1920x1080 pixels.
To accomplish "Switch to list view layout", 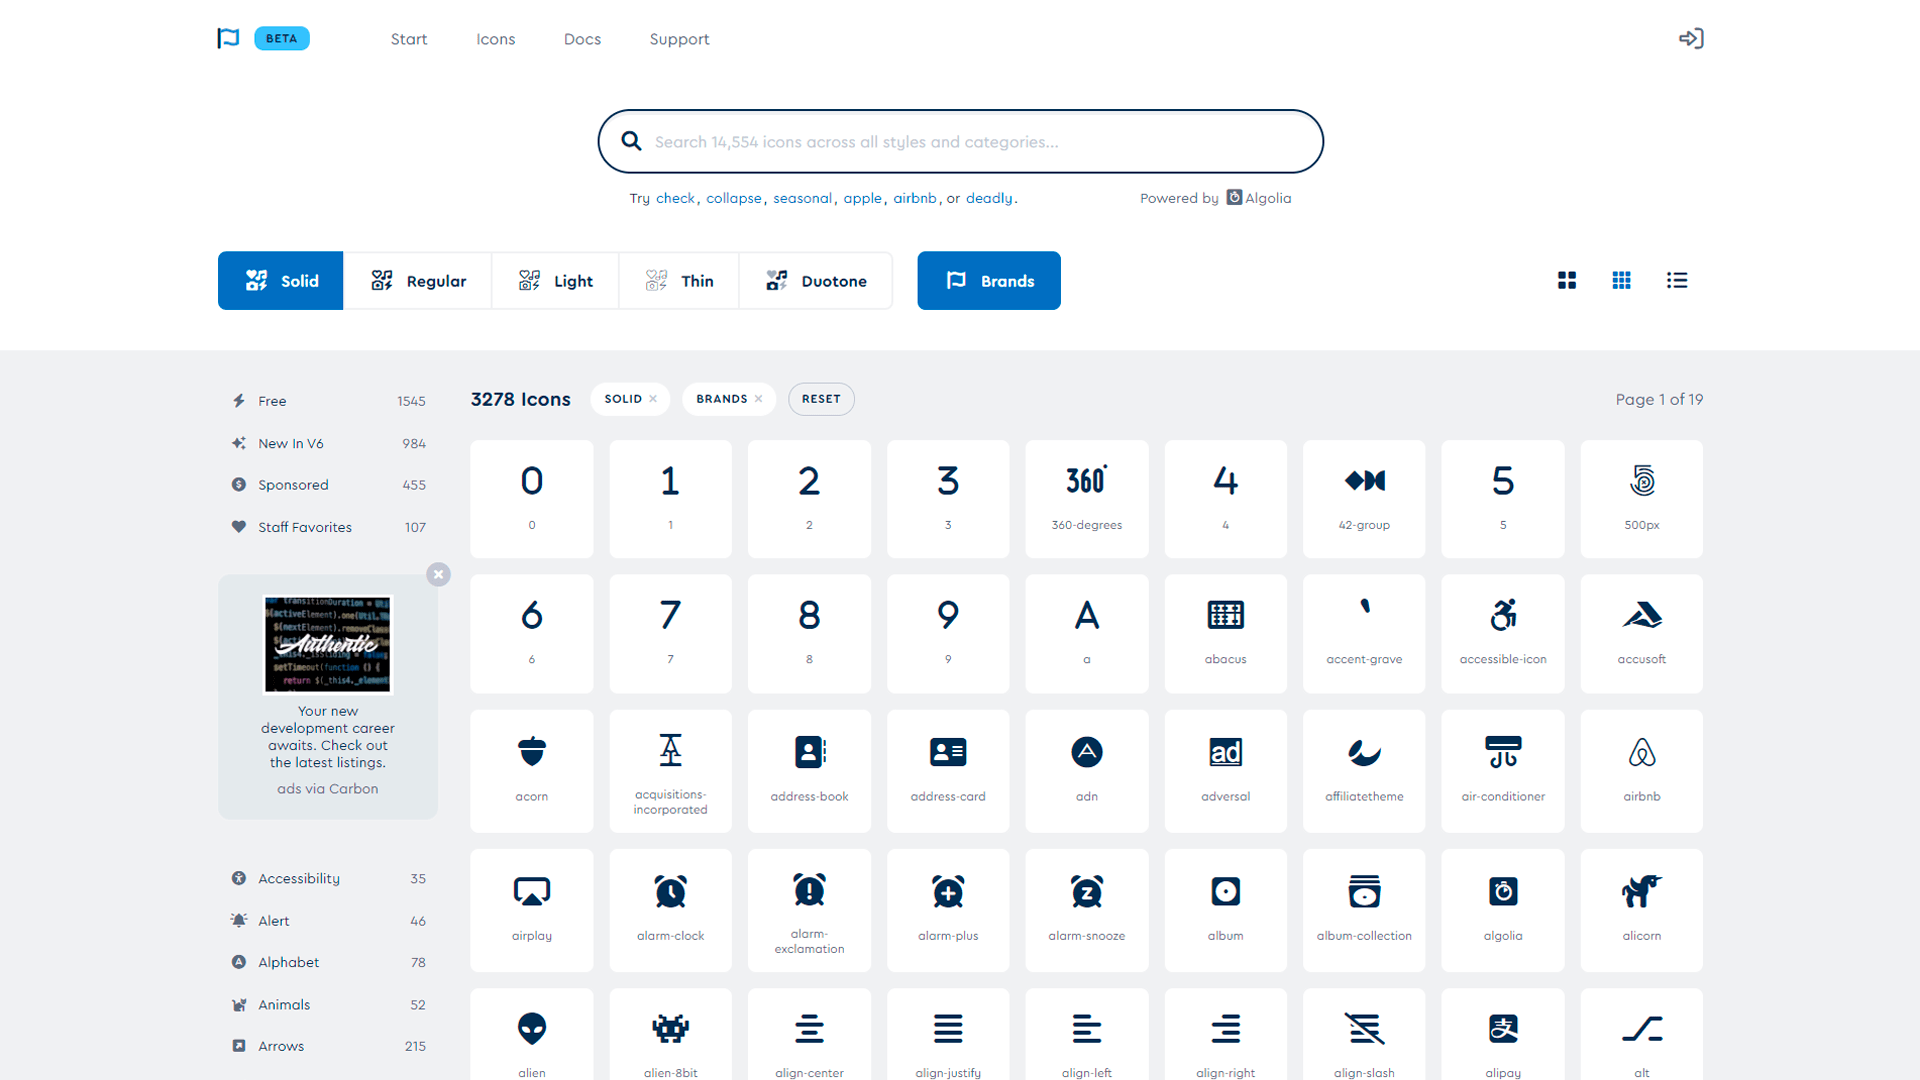I will pyautogui.click(x=1677, y=281).
